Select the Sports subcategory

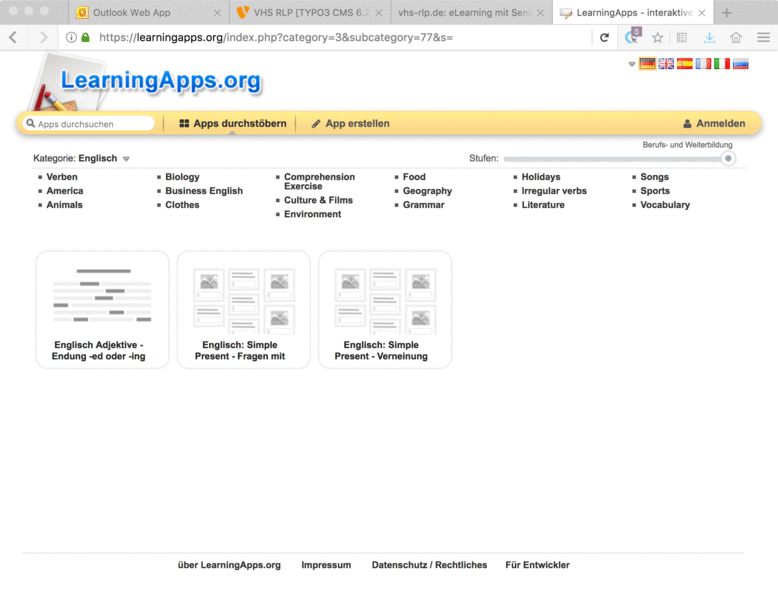point(655,191)
